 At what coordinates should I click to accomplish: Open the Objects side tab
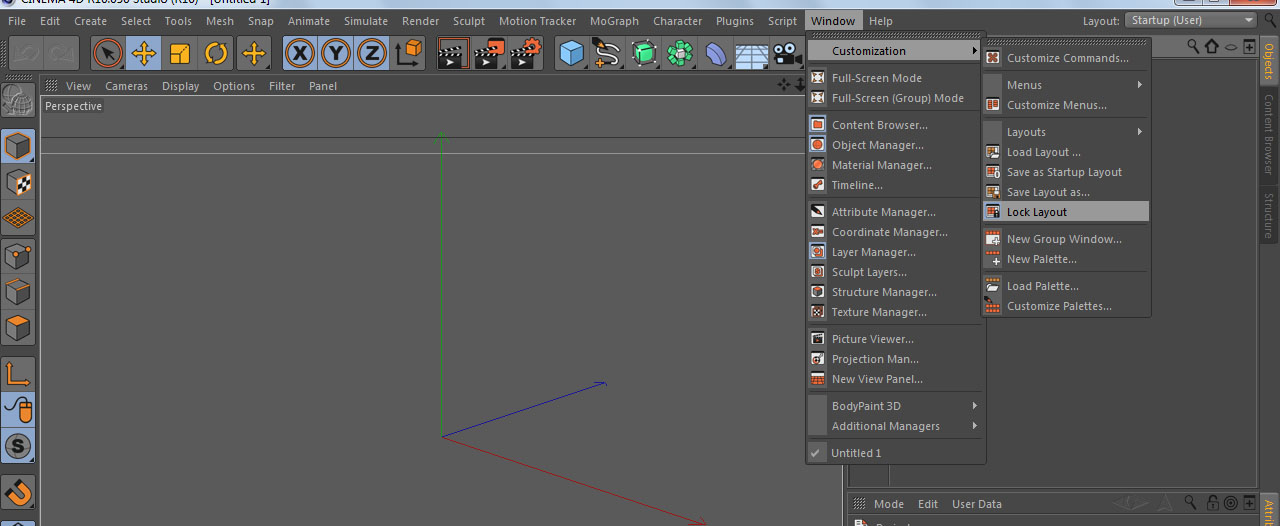tap(1269, 61)
